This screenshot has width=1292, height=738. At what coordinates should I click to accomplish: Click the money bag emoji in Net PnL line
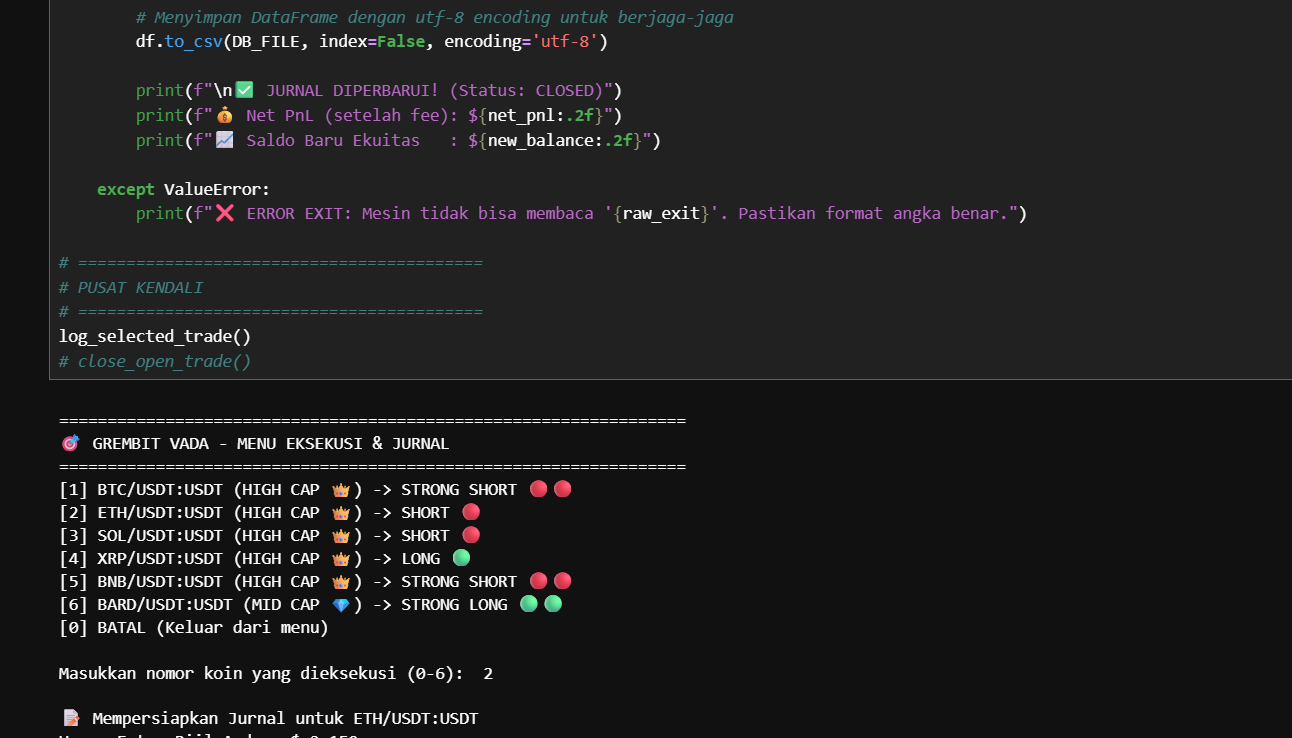coord(224,115)
